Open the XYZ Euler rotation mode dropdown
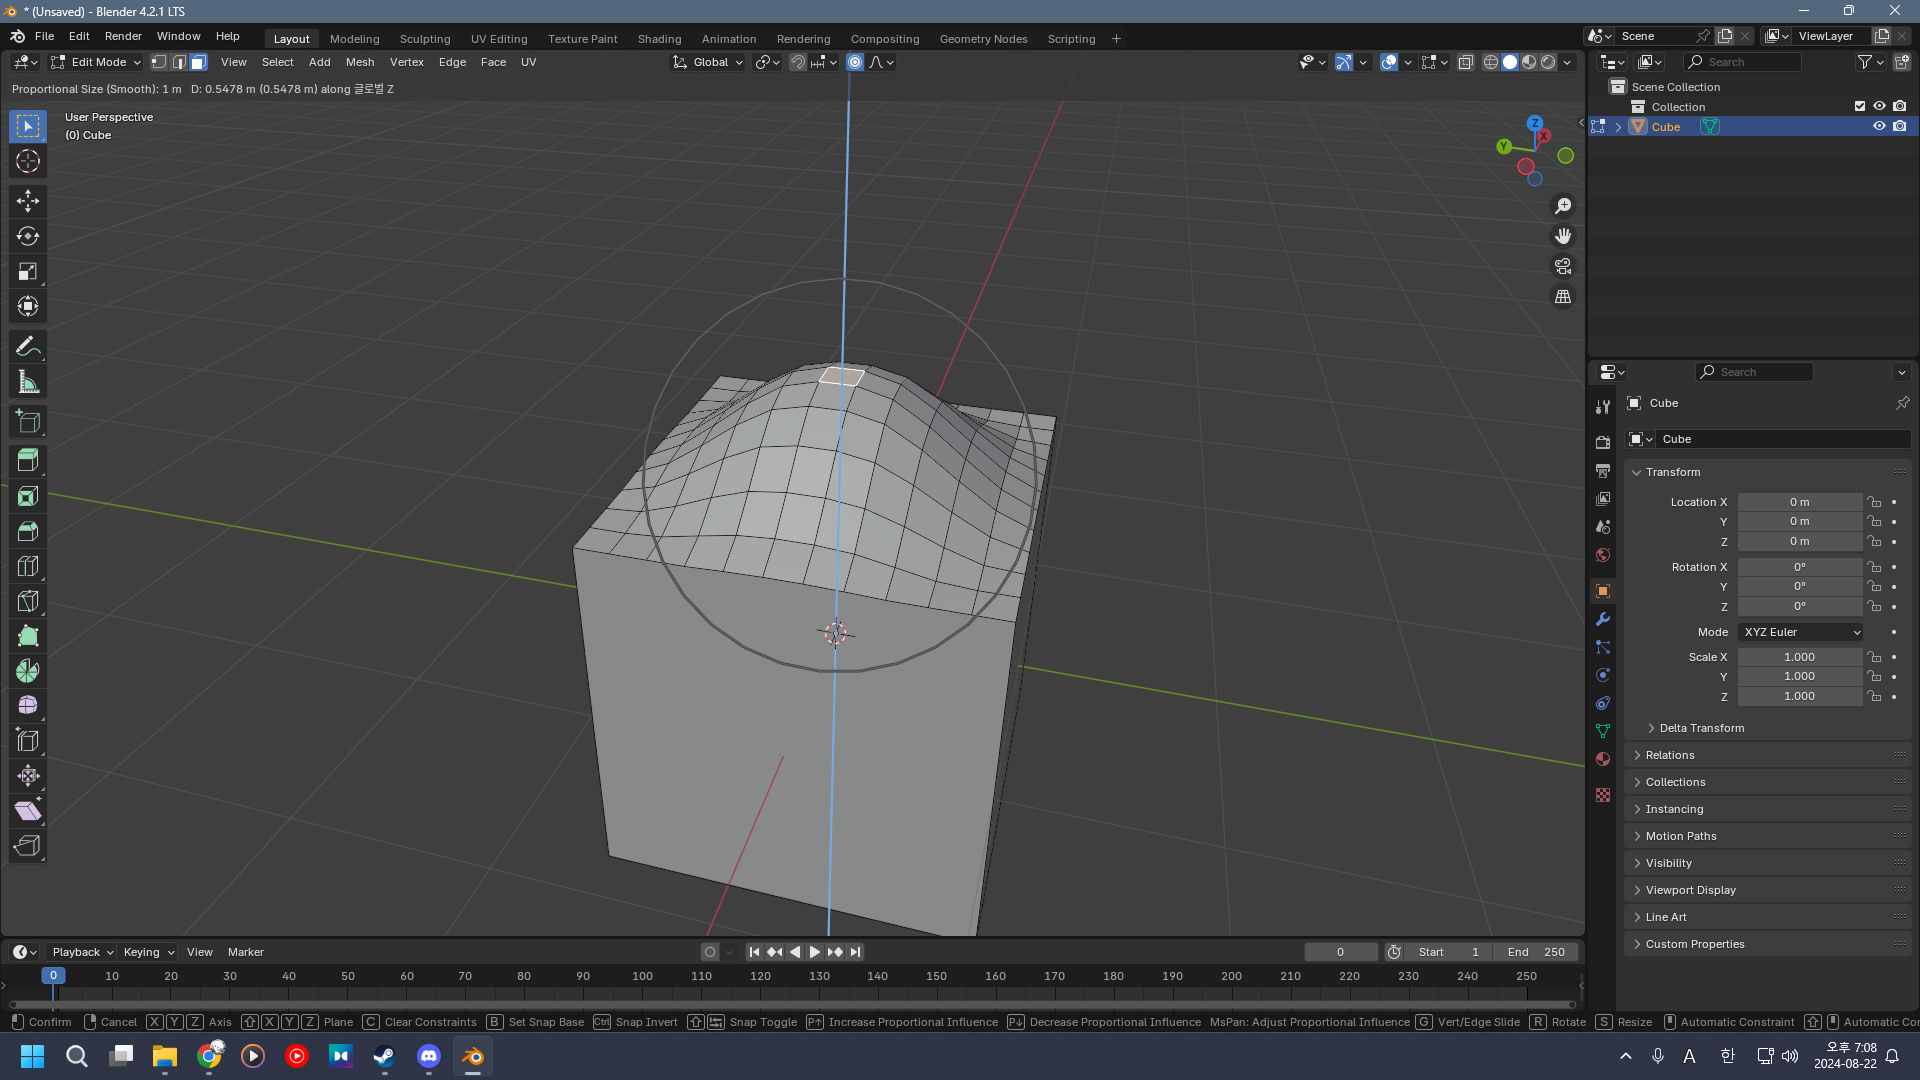1920x1080 pixels. pos(1800,632)
